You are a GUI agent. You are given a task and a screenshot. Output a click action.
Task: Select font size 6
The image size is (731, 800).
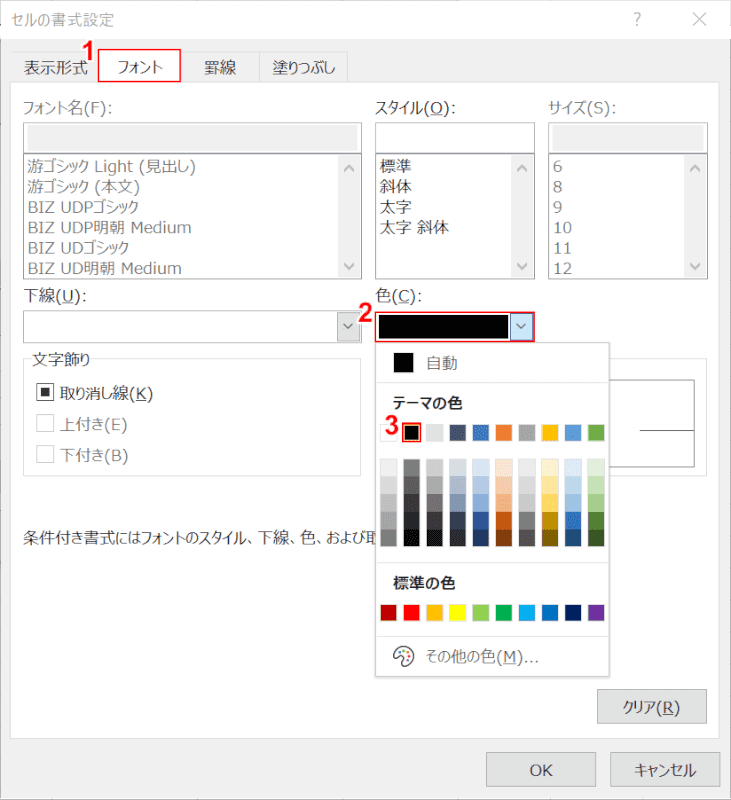point(558,166)
